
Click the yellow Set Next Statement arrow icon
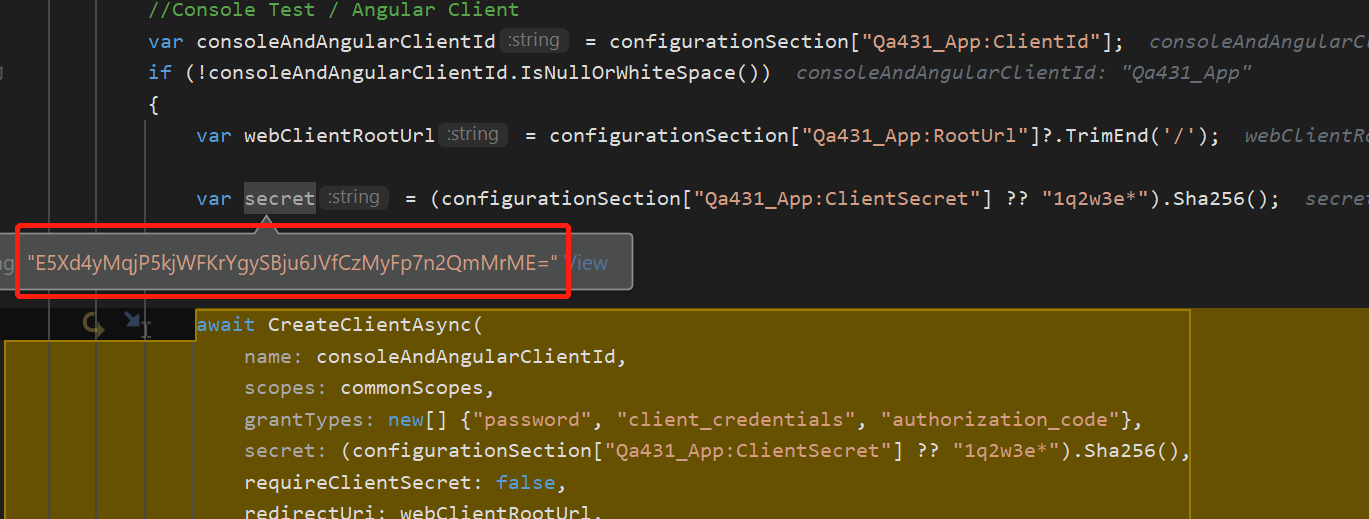click(x=94, y=325)
